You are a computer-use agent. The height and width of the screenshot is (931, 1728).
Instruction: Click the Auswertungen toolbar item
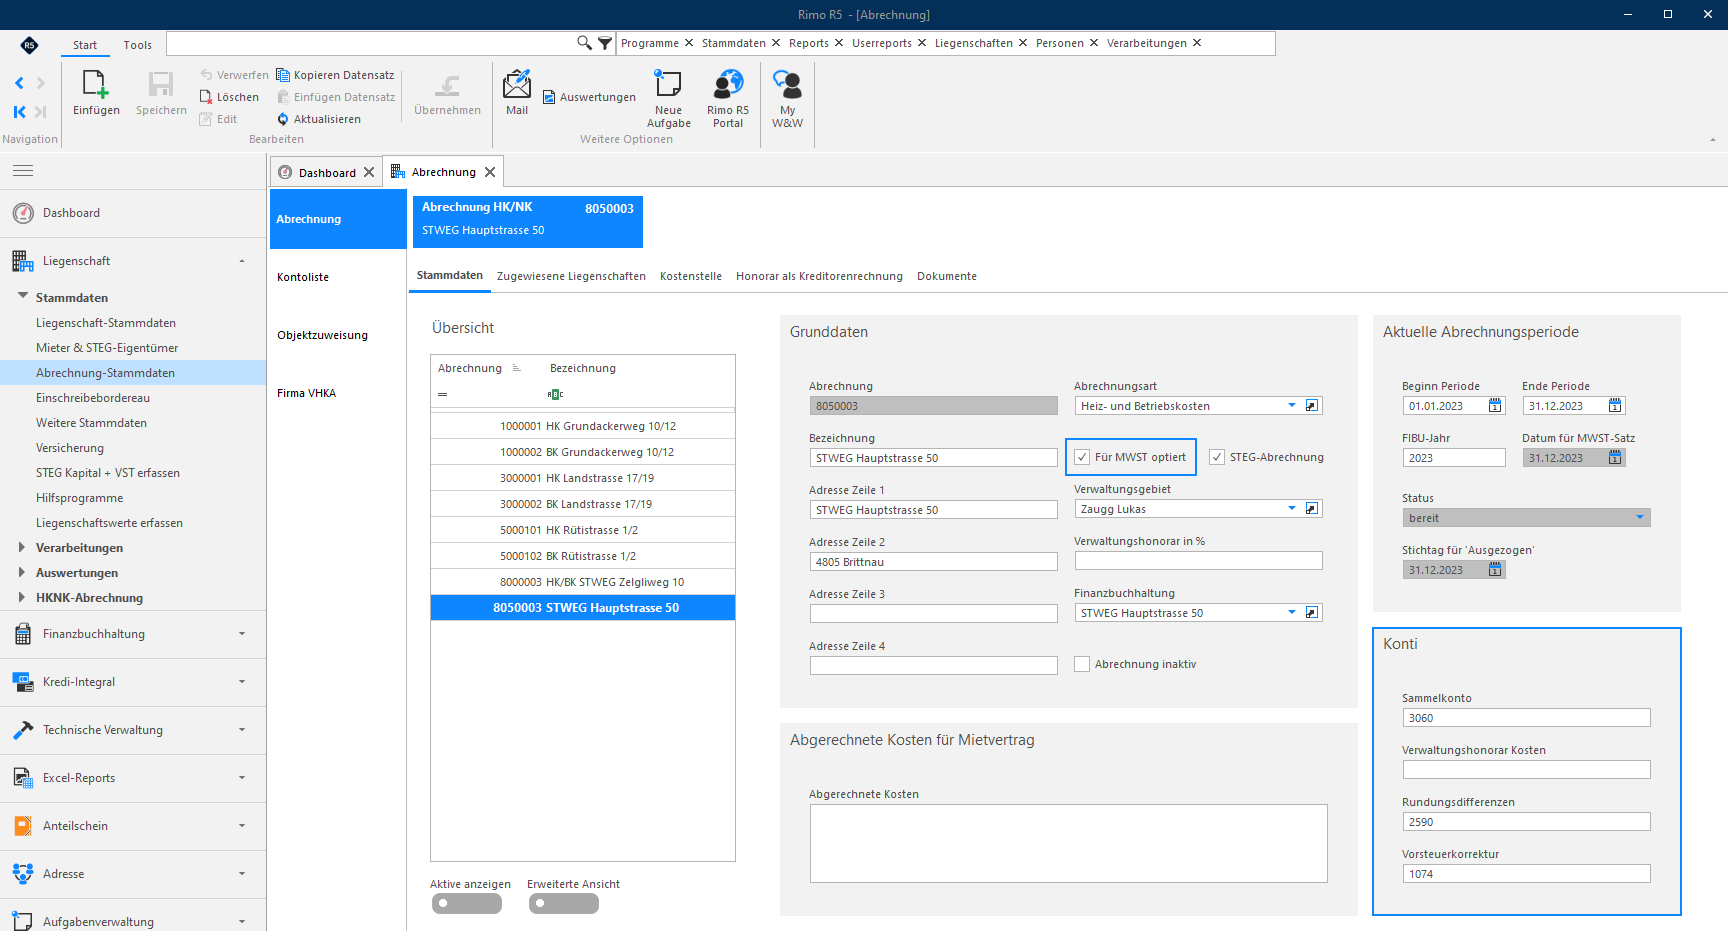pyautogui.click(x=589, y=97)
